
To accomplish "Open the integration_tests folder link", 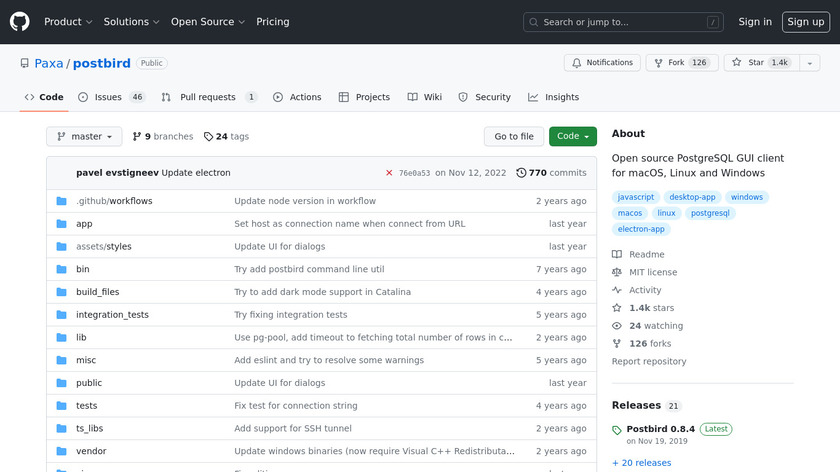I will 112,315.
